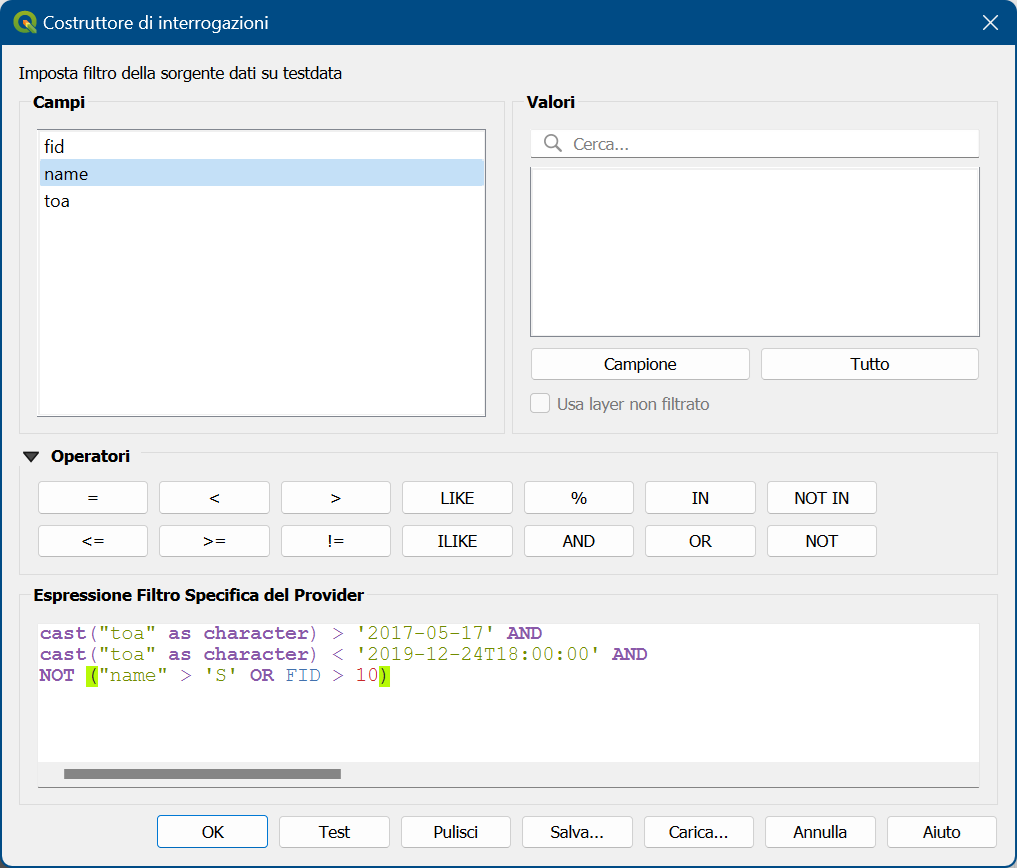This screenshot has width=1017, height=868.
Task: Click the search magnifier icon in Valori
Action: coord(553,143)
